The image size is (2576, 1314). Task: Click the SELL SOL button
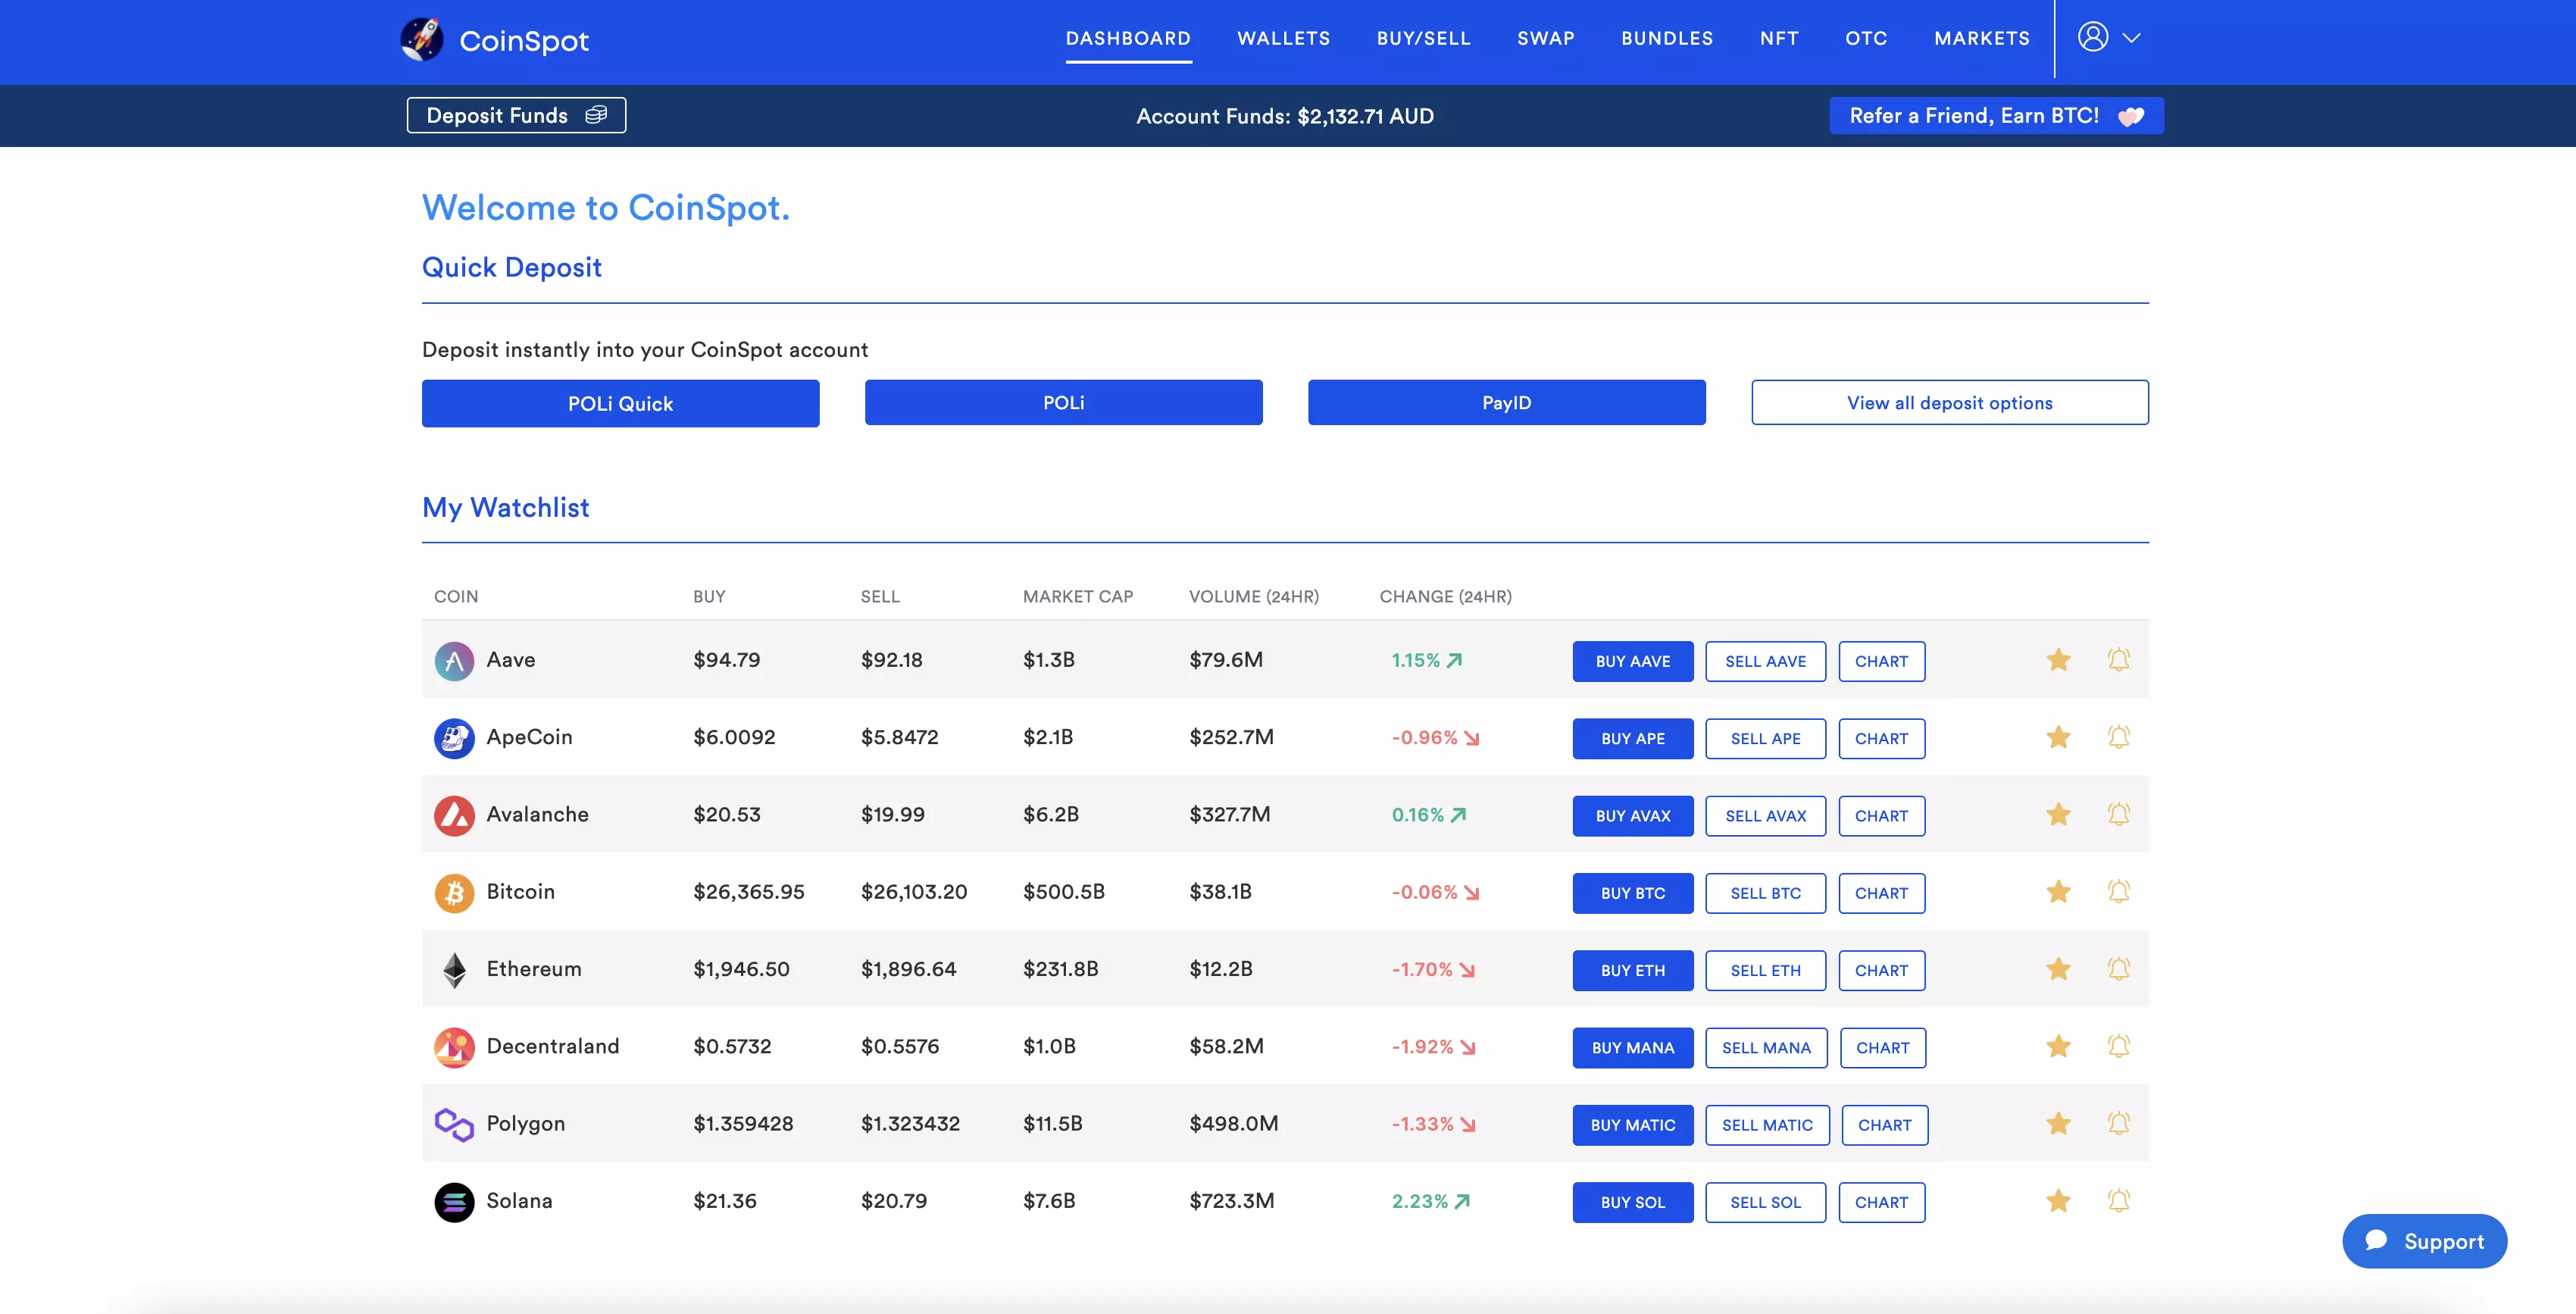pos(1765,1202)
